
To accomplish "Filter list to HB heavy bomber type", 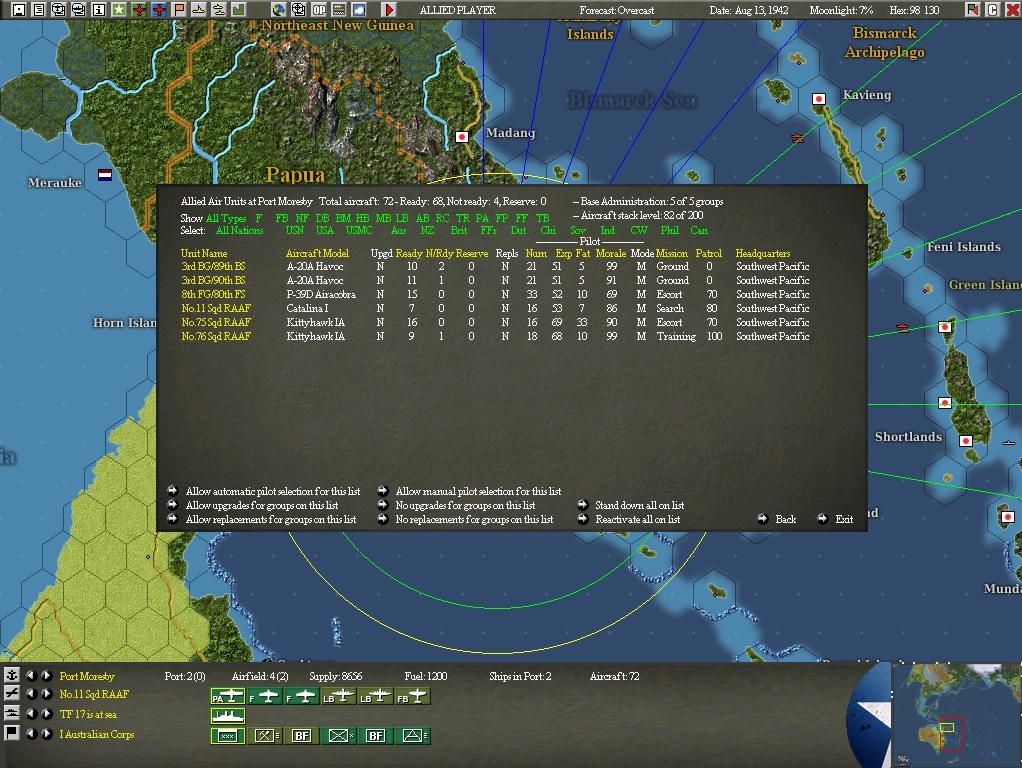I will [x=362, y=218].
